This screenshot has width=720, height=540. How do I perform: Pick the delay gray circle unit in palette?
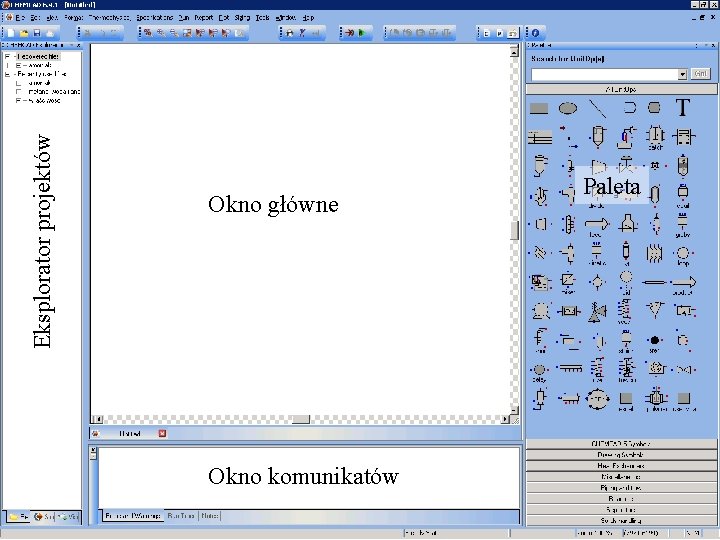pyautogui.click(x=540, y=370)
